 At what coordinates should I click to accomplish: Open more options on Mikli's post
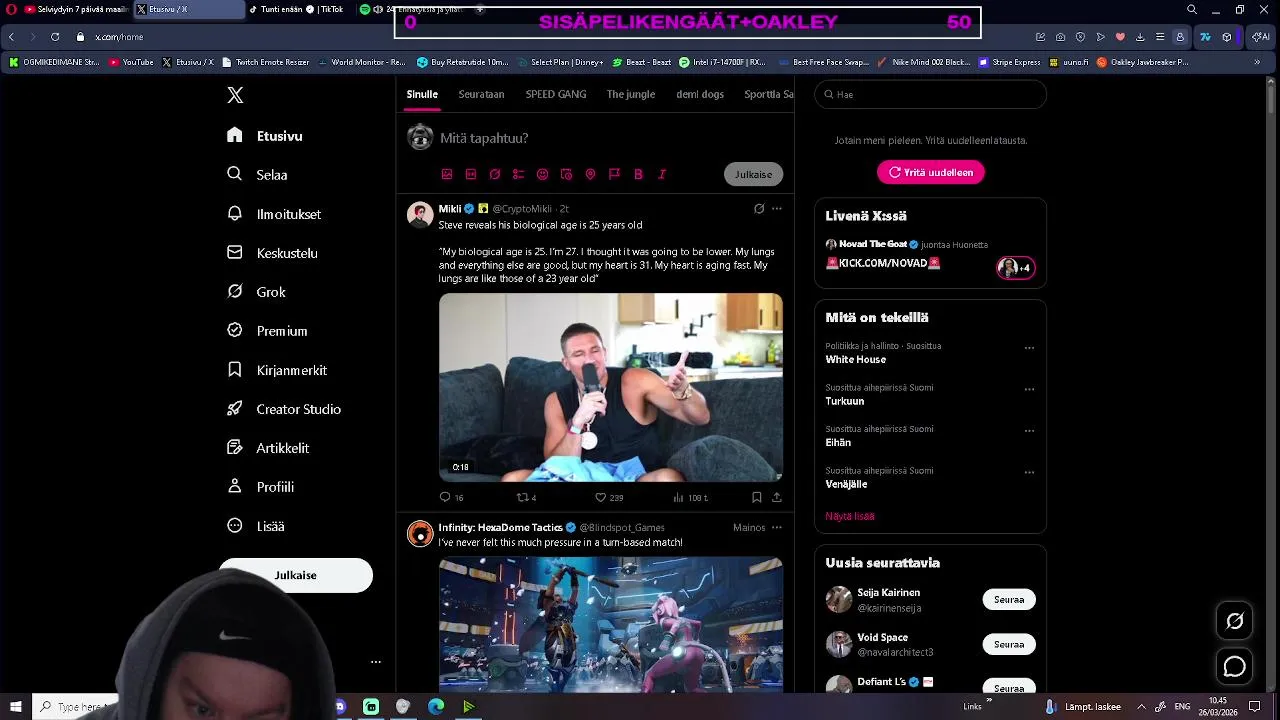(x=777, y=209)
